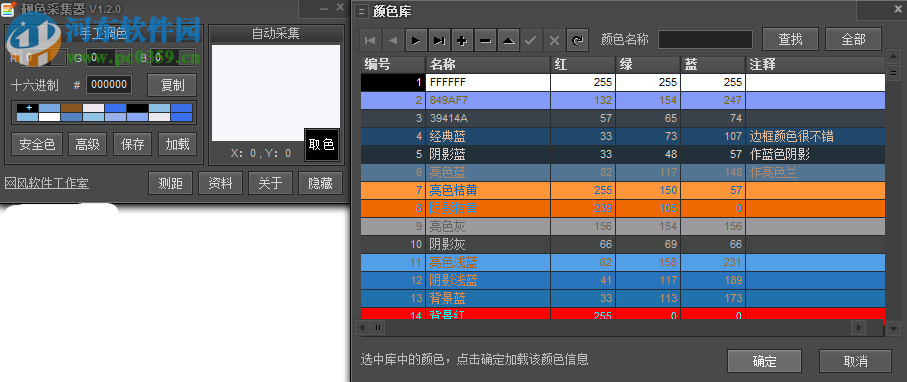907x382 pixels.
Task: Click the 颜色名称 search input field
Action: [x=705, y=39]
